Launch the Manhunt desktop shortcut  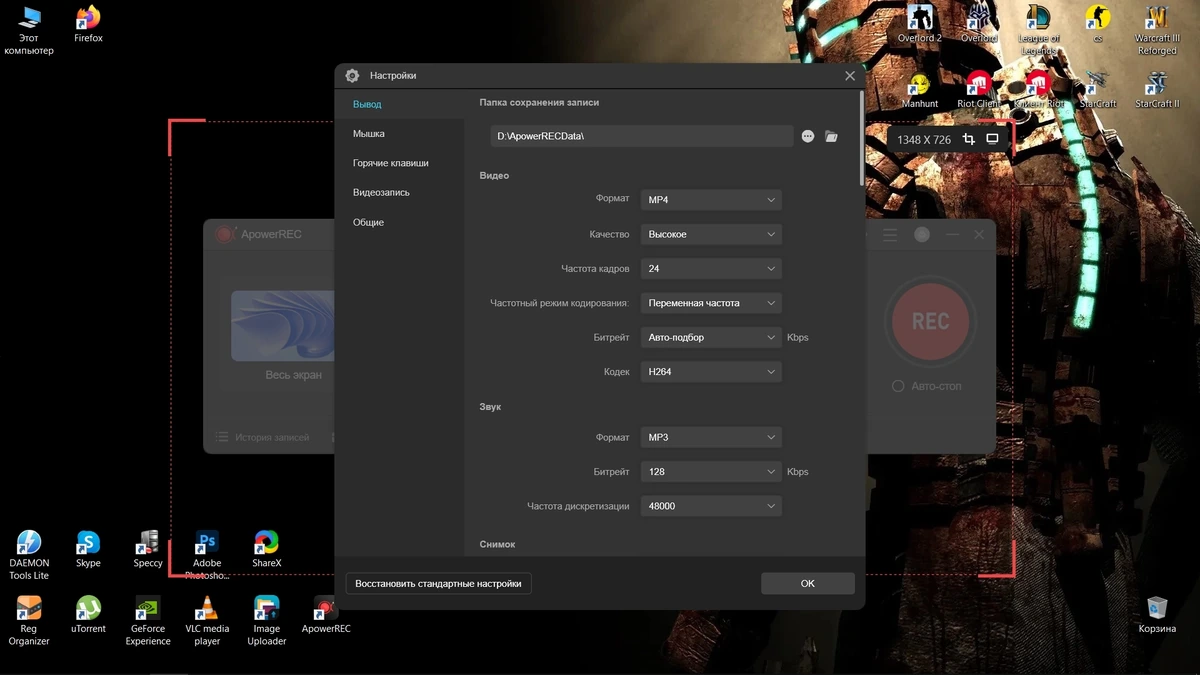(x=919, y=90)
